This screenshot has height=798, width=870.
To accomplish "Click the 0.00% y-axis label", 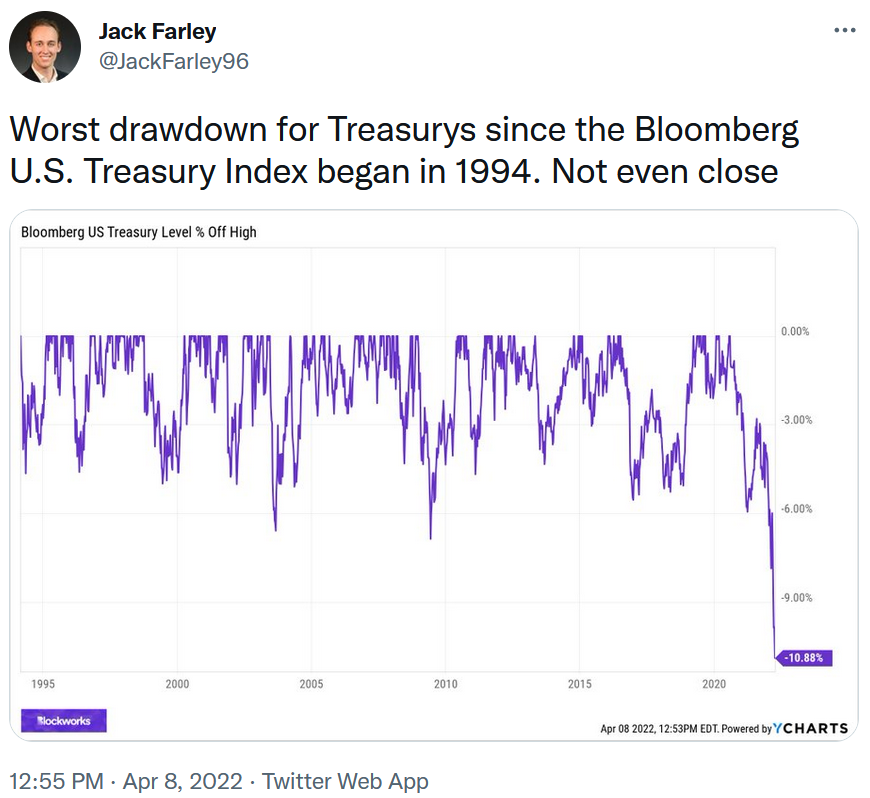I will coord(796,331).
